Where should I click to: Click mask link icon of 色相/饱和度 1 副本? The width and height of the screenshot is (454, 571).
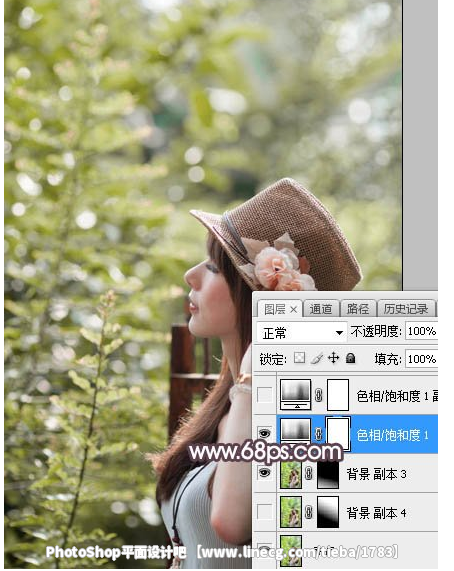point(319,395)
